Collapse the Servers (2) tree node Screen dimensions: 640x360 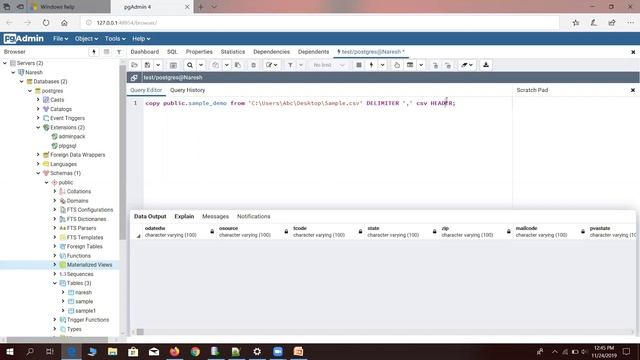[5, 63]
